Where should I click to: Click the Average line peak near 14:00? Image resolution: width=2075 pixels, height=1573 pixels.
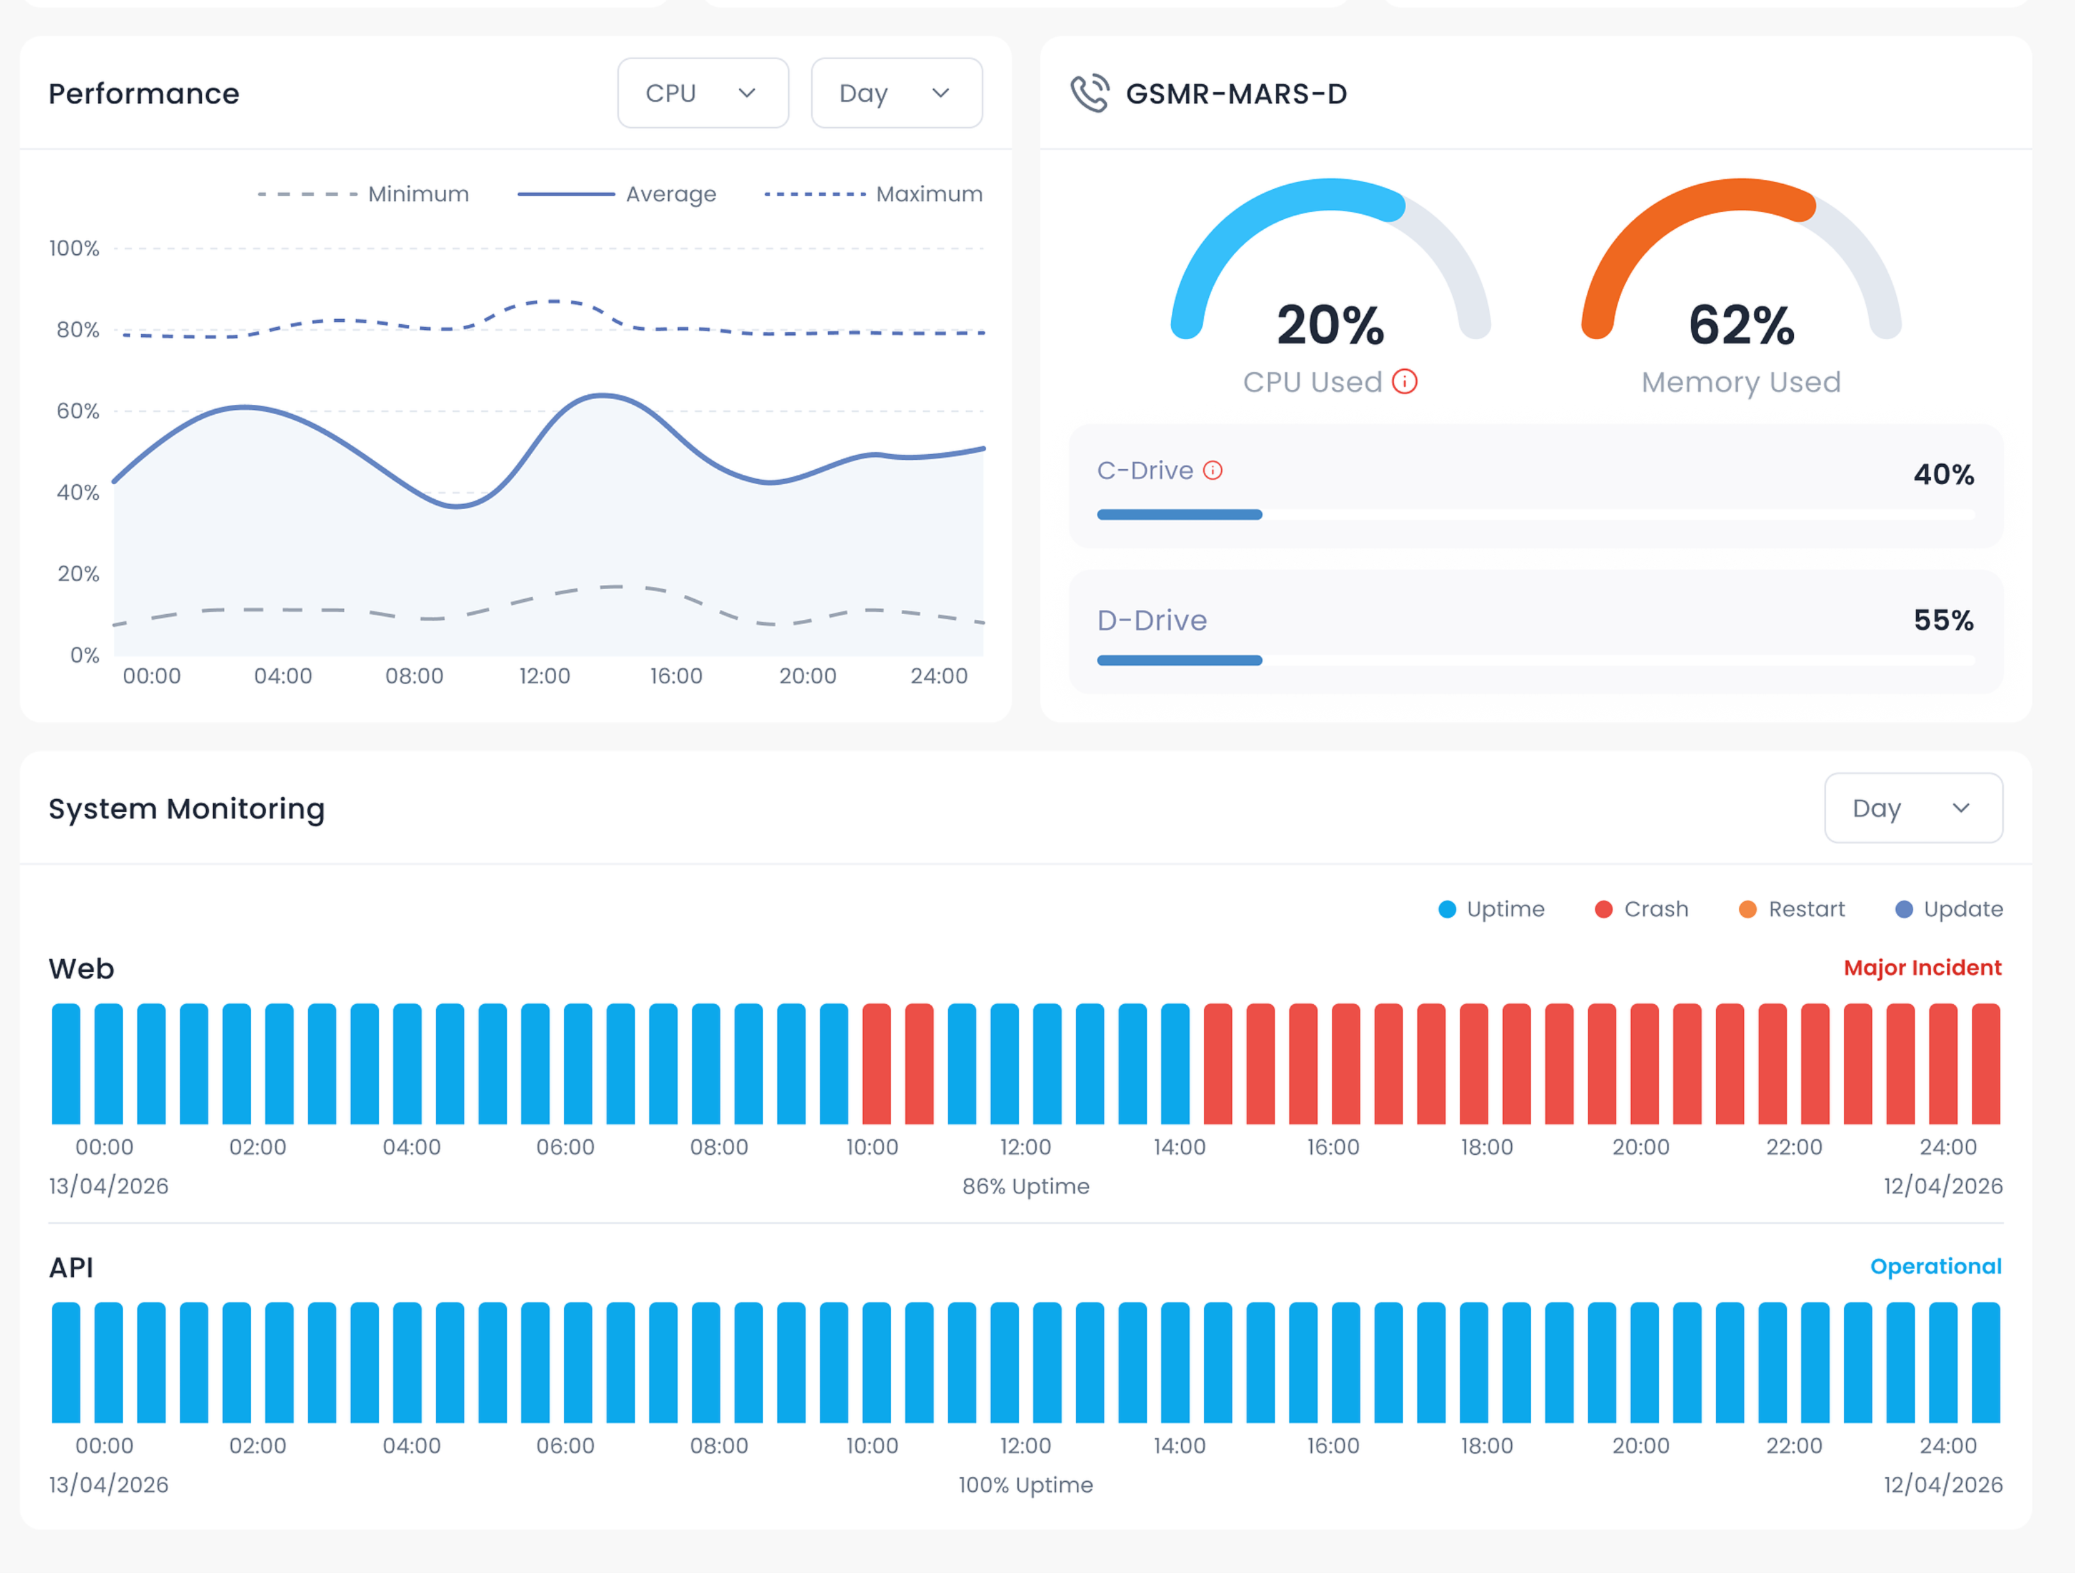click(603, 396)
